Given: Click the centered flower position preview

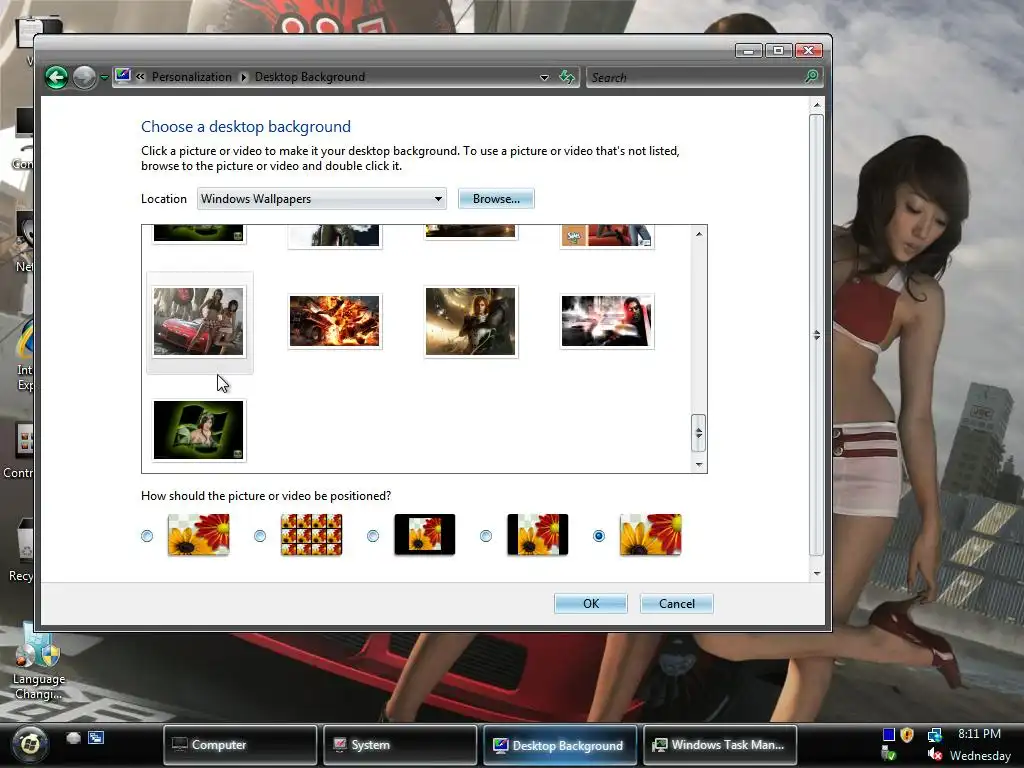Looking at the screenshot, I should click(424, 534).
